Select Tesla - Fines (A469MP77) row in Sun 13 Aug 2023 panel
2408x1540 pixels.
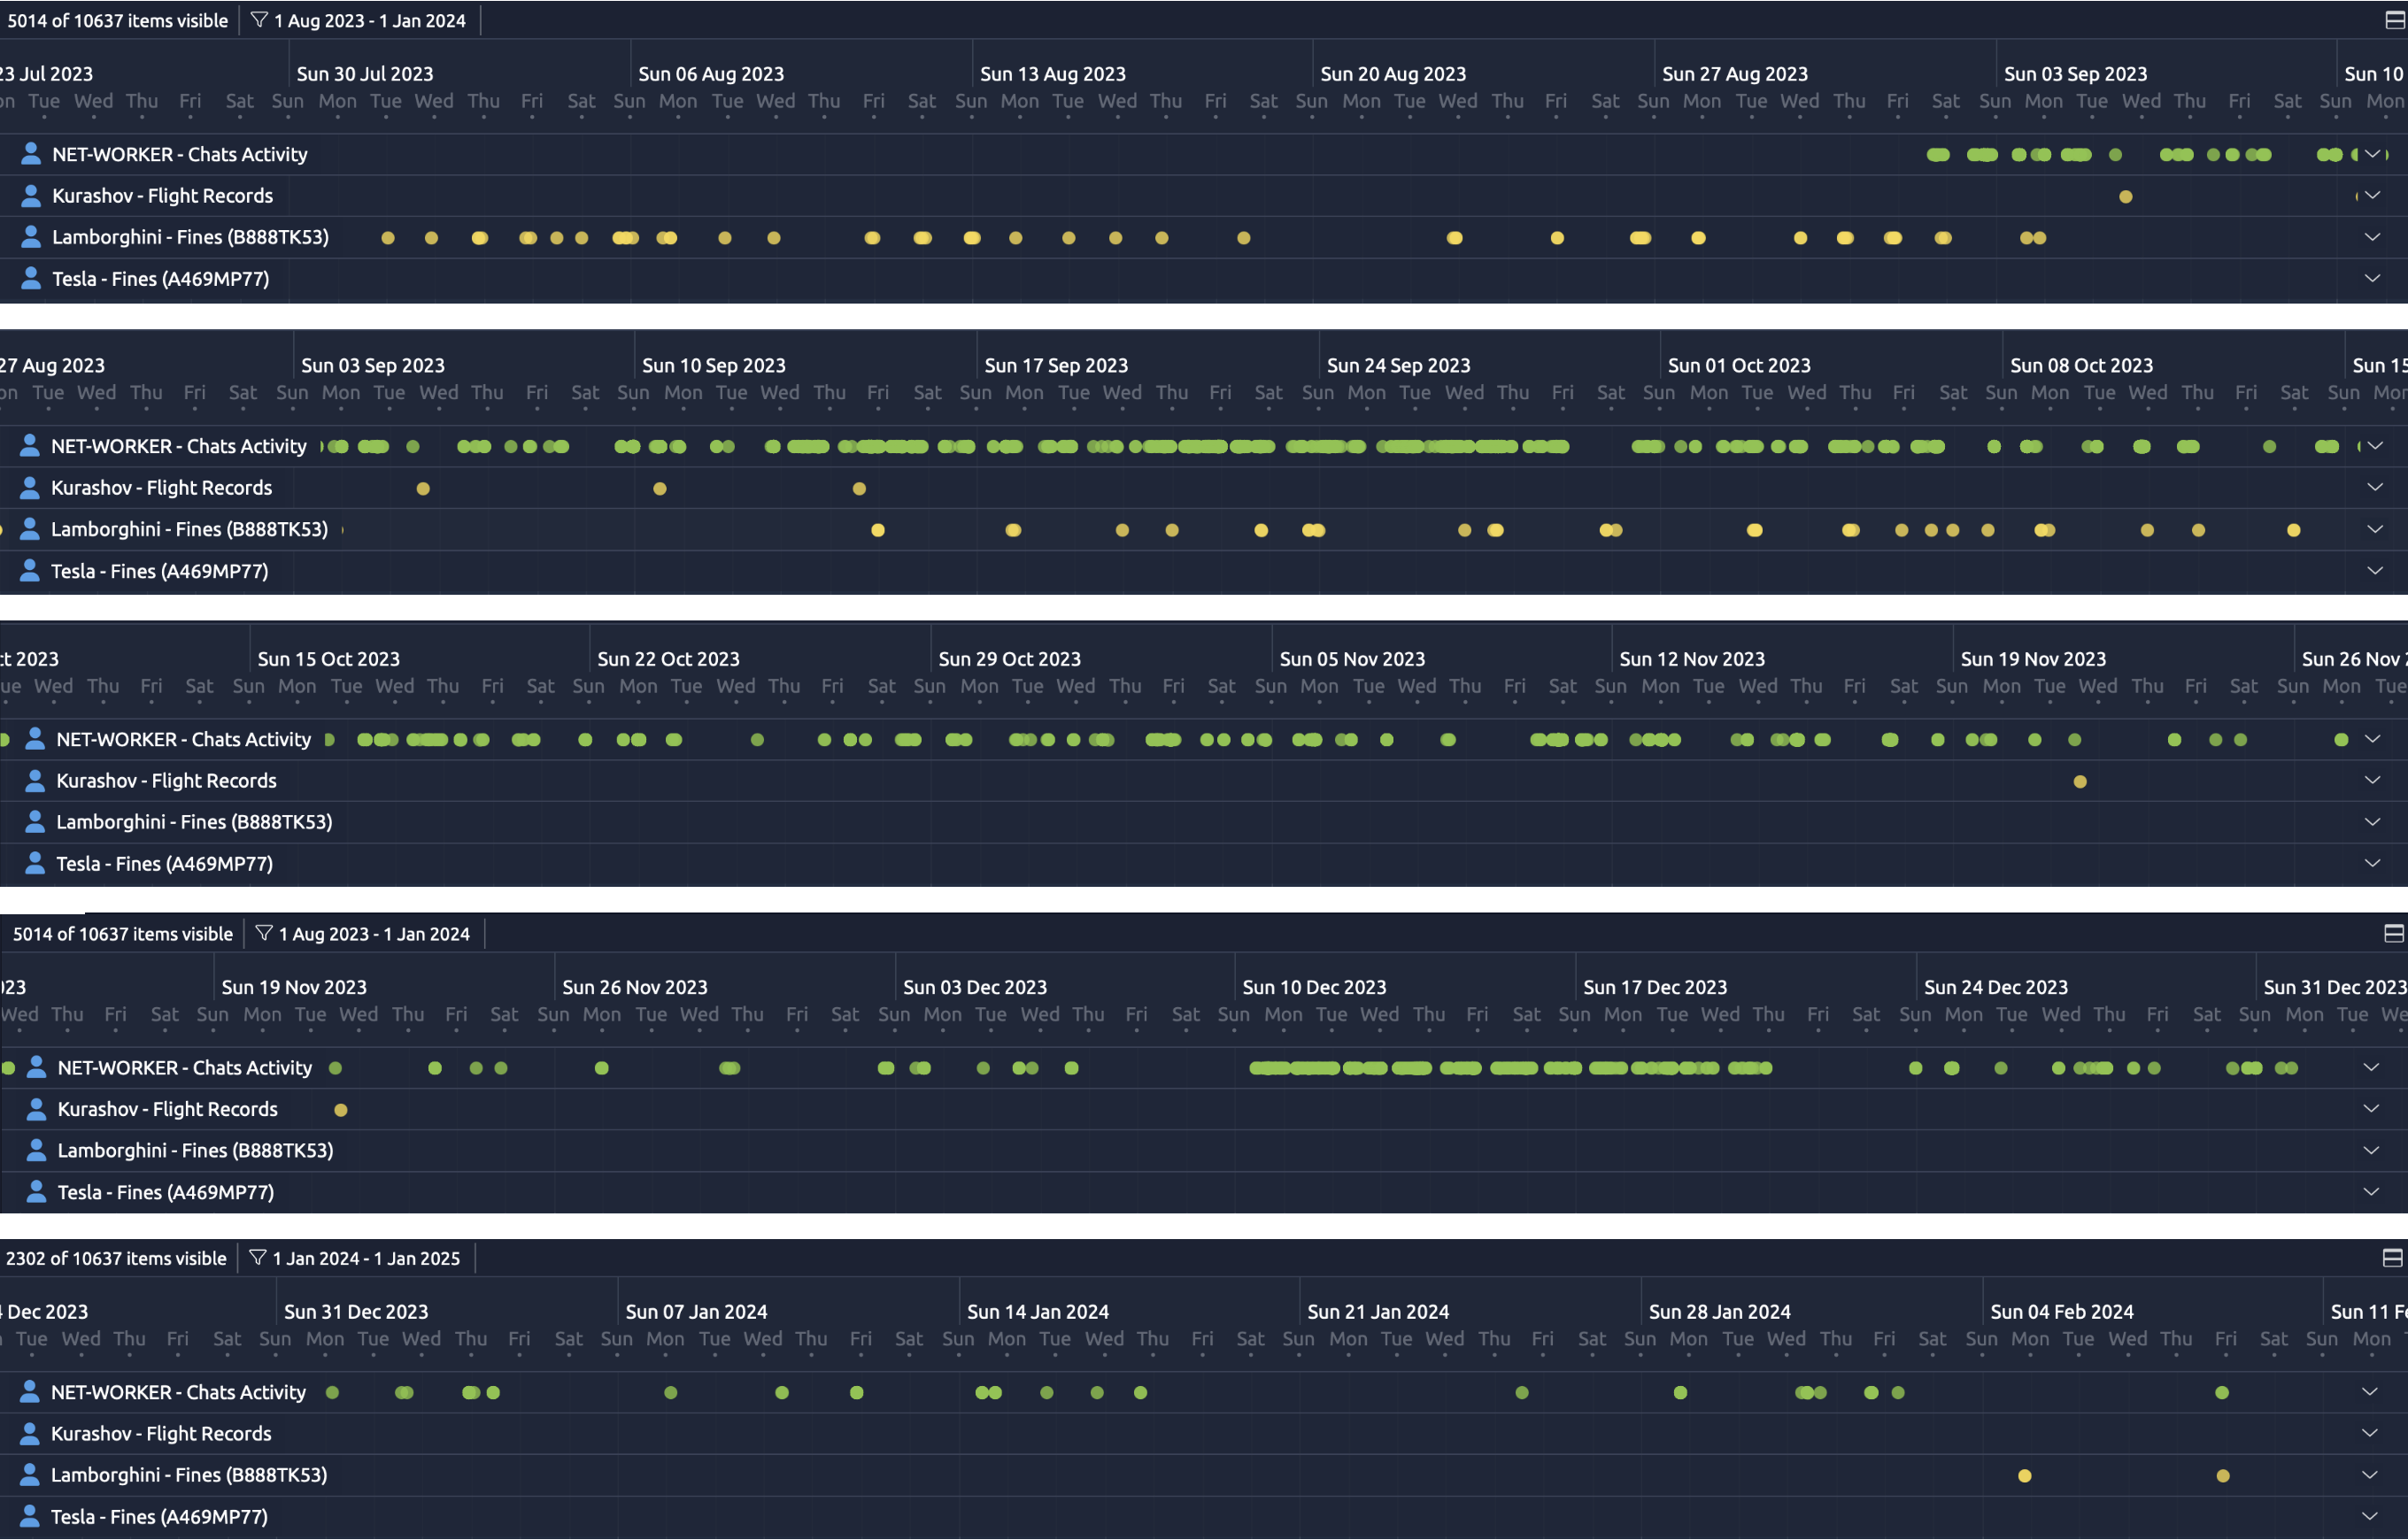[x=160, y=279]
